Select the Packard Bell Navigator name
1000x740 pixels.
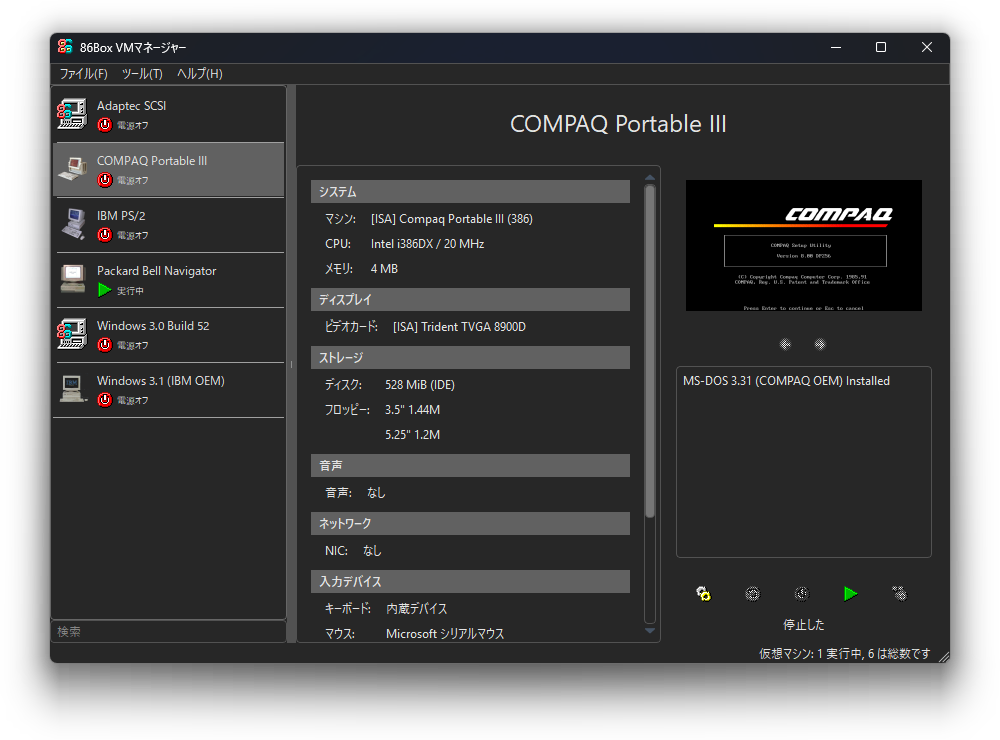pyautogui.click(x=156, y=270)
